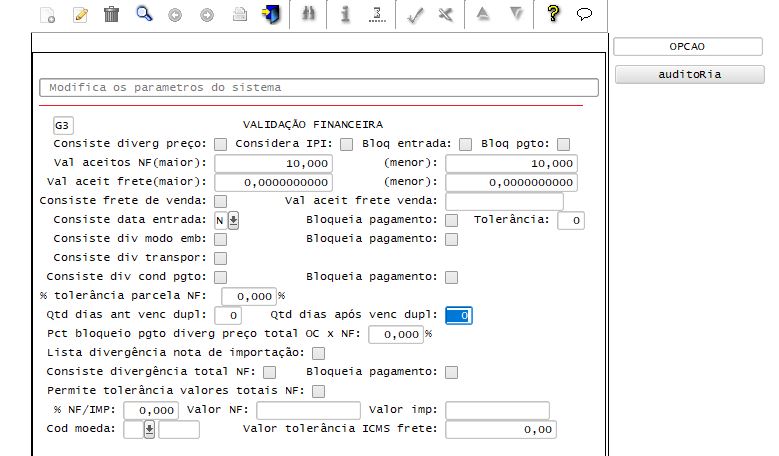Enable Consiste div modo emb checkbox
This screenshot has width=779, height=456.
point(221,239)
